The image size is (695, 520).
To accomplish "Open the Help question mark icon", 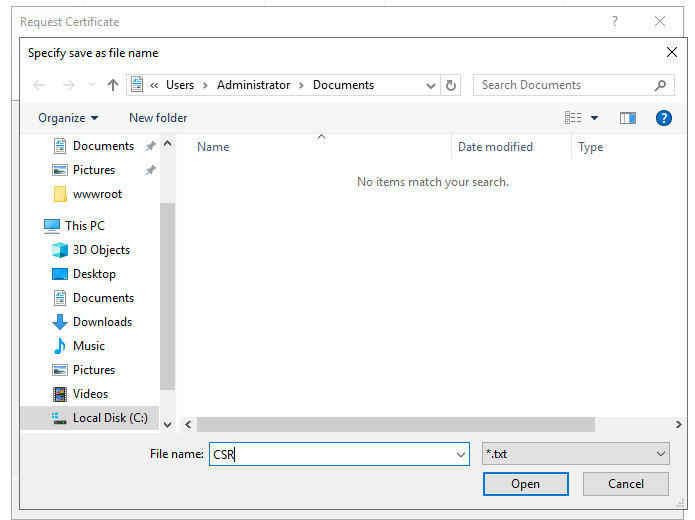I will (x=663, y=118).
